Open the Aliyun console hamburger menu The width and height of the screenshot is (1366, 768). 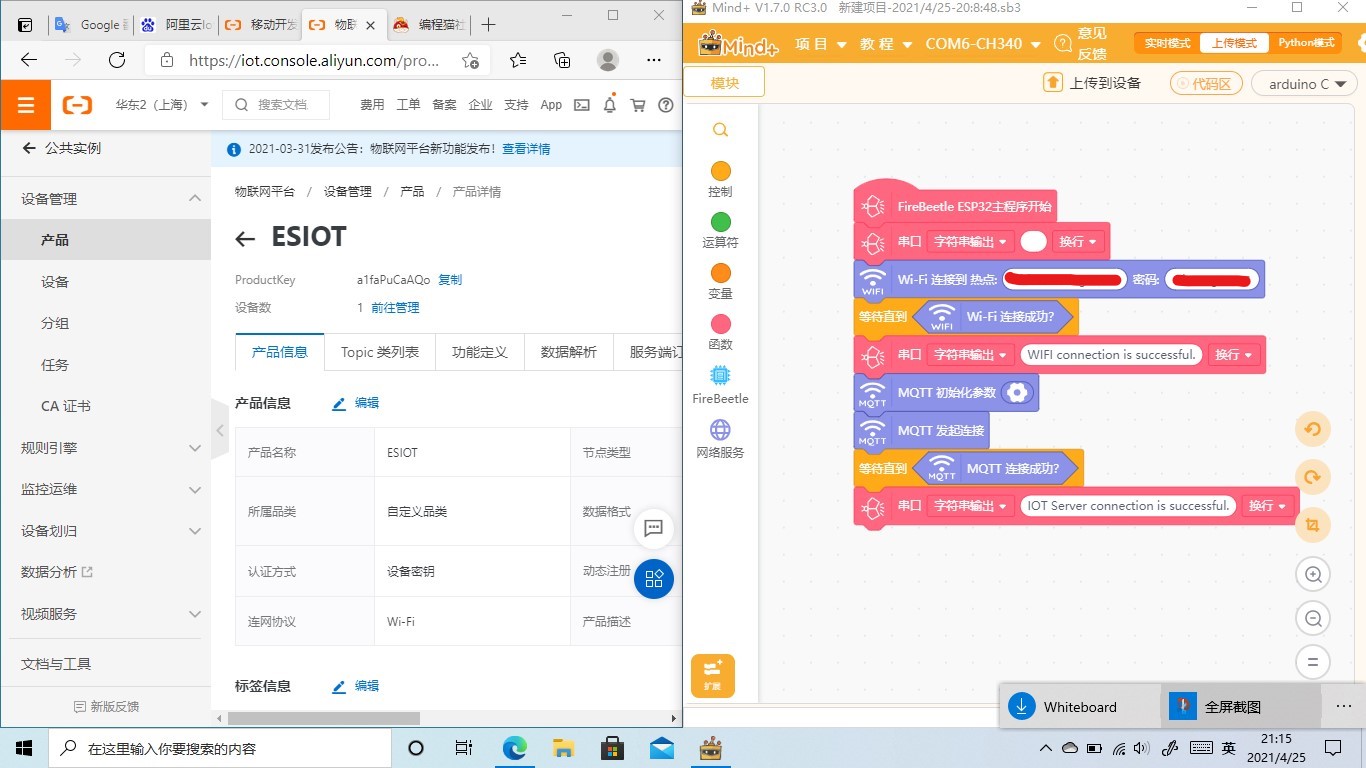click(x=26, y=105)
